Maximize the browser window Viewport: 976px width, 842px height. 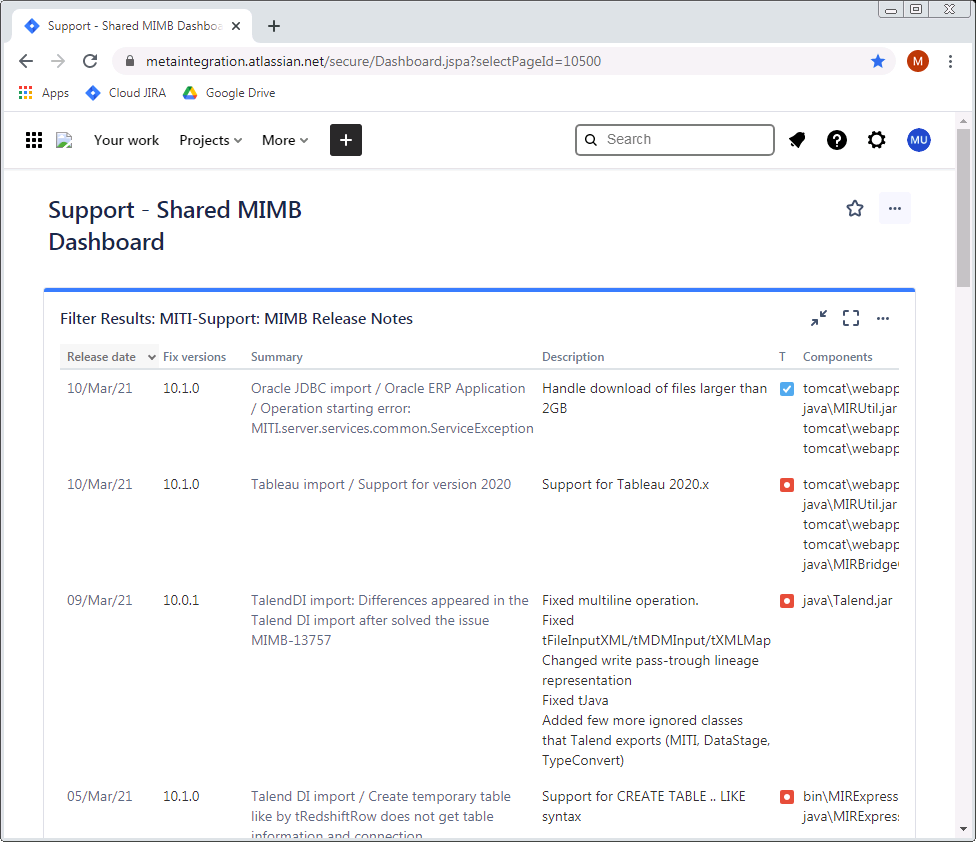[x=916, y=9]
